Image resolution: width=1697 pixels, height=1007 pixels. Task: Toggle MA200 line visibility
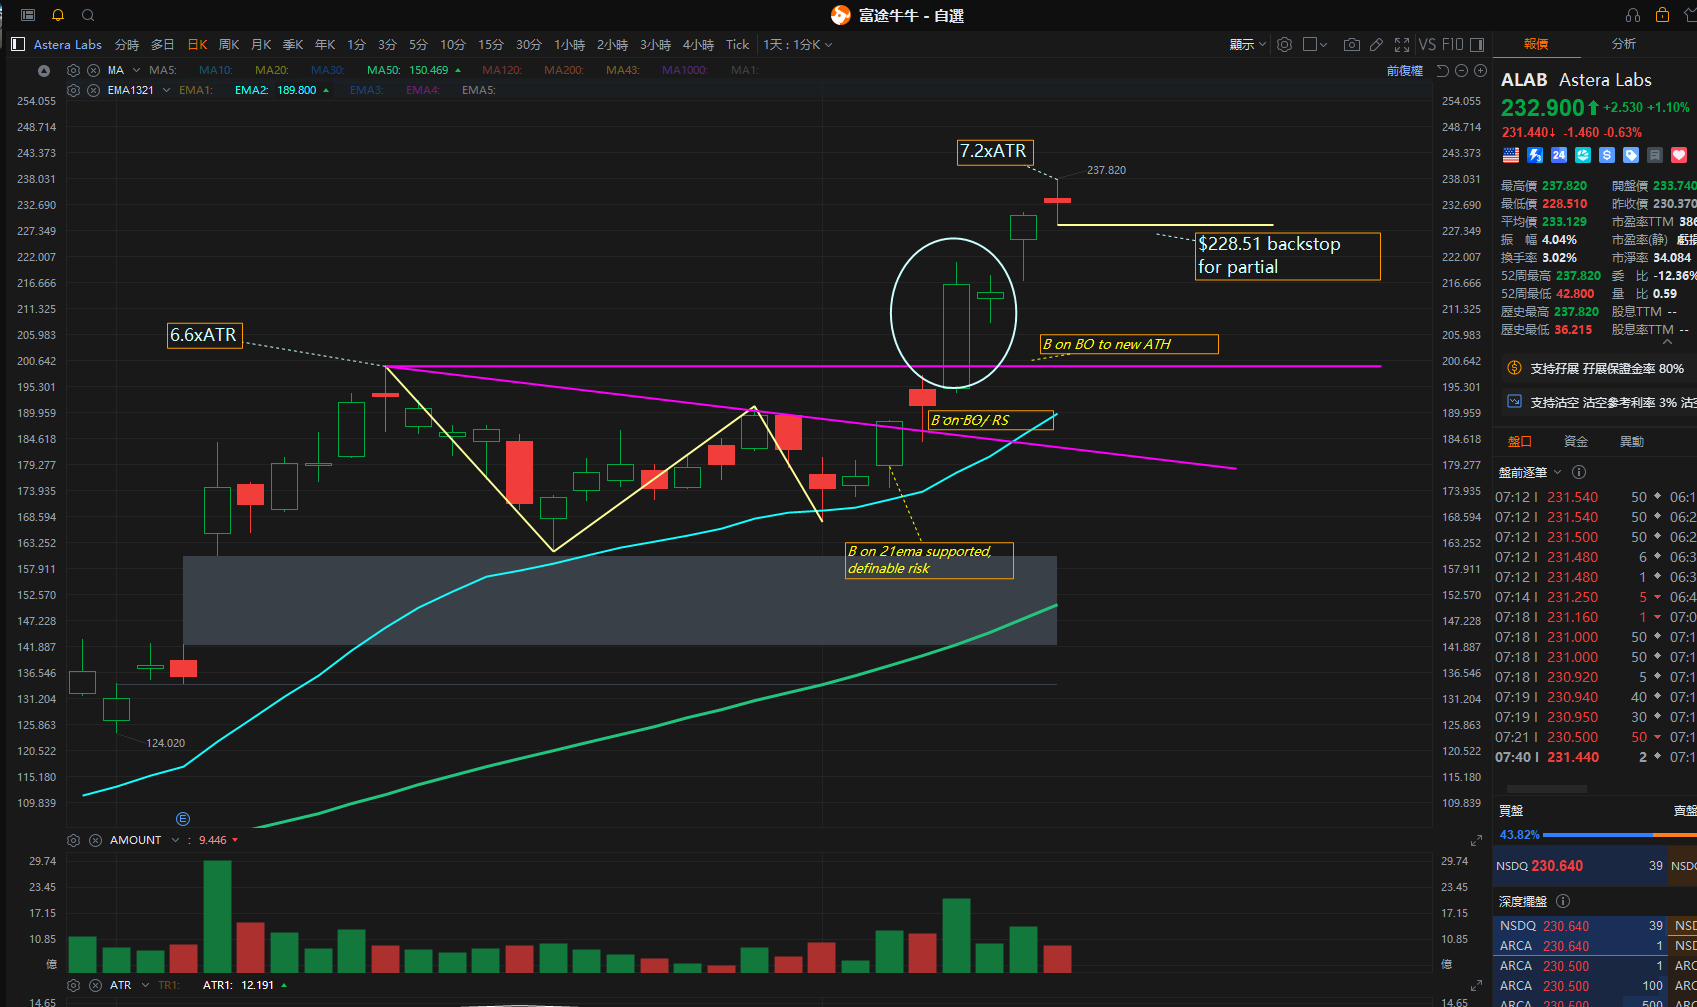point(564,70)
